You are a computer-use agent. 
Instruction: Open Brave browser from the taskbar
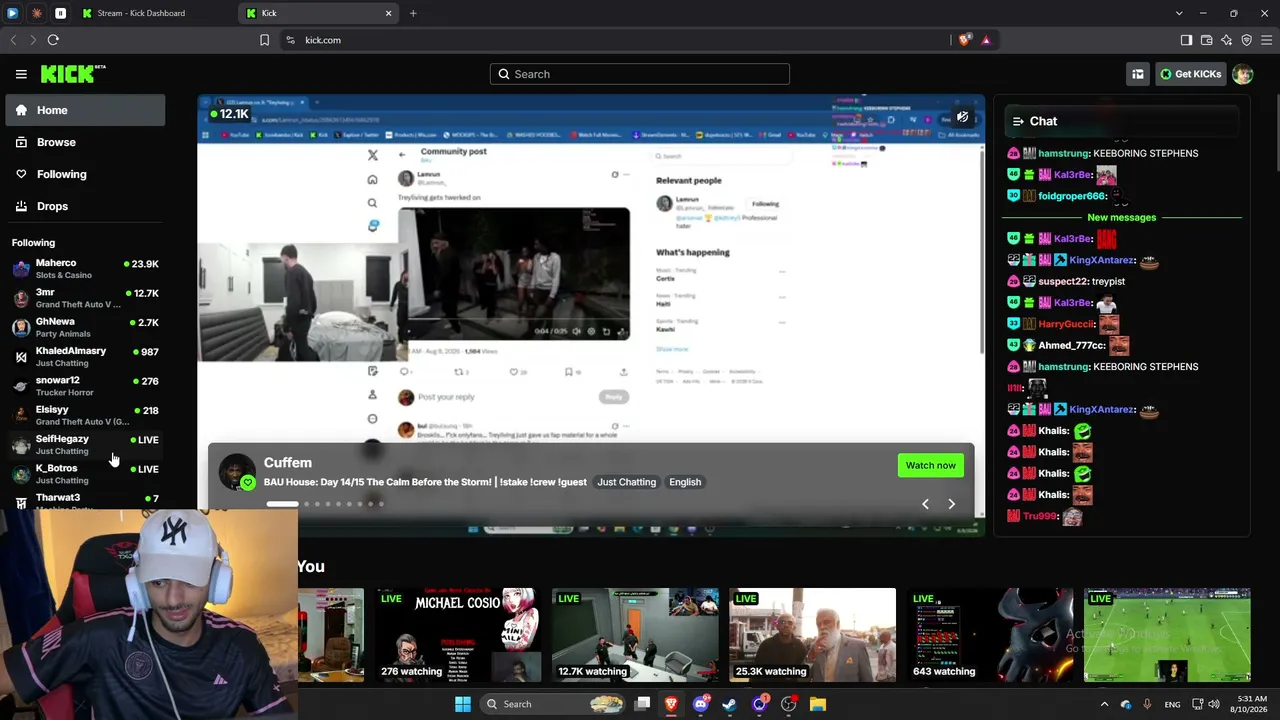point(671,704)
